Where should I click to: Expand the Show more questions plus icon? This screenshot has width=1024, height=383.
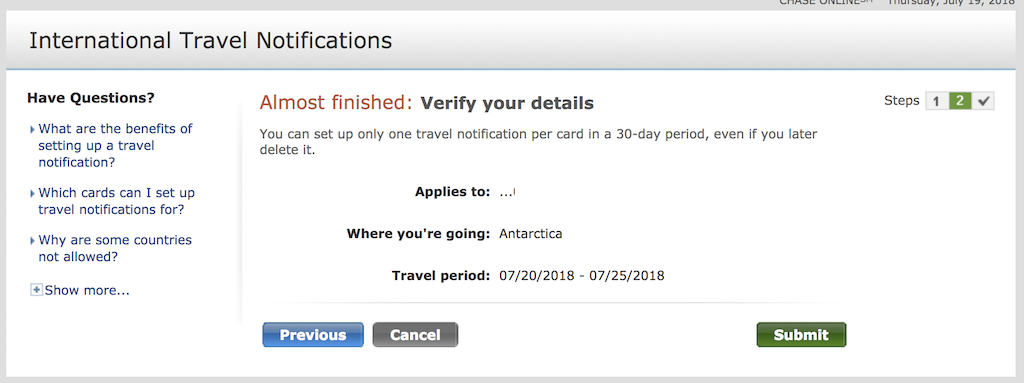coord(36,290)
